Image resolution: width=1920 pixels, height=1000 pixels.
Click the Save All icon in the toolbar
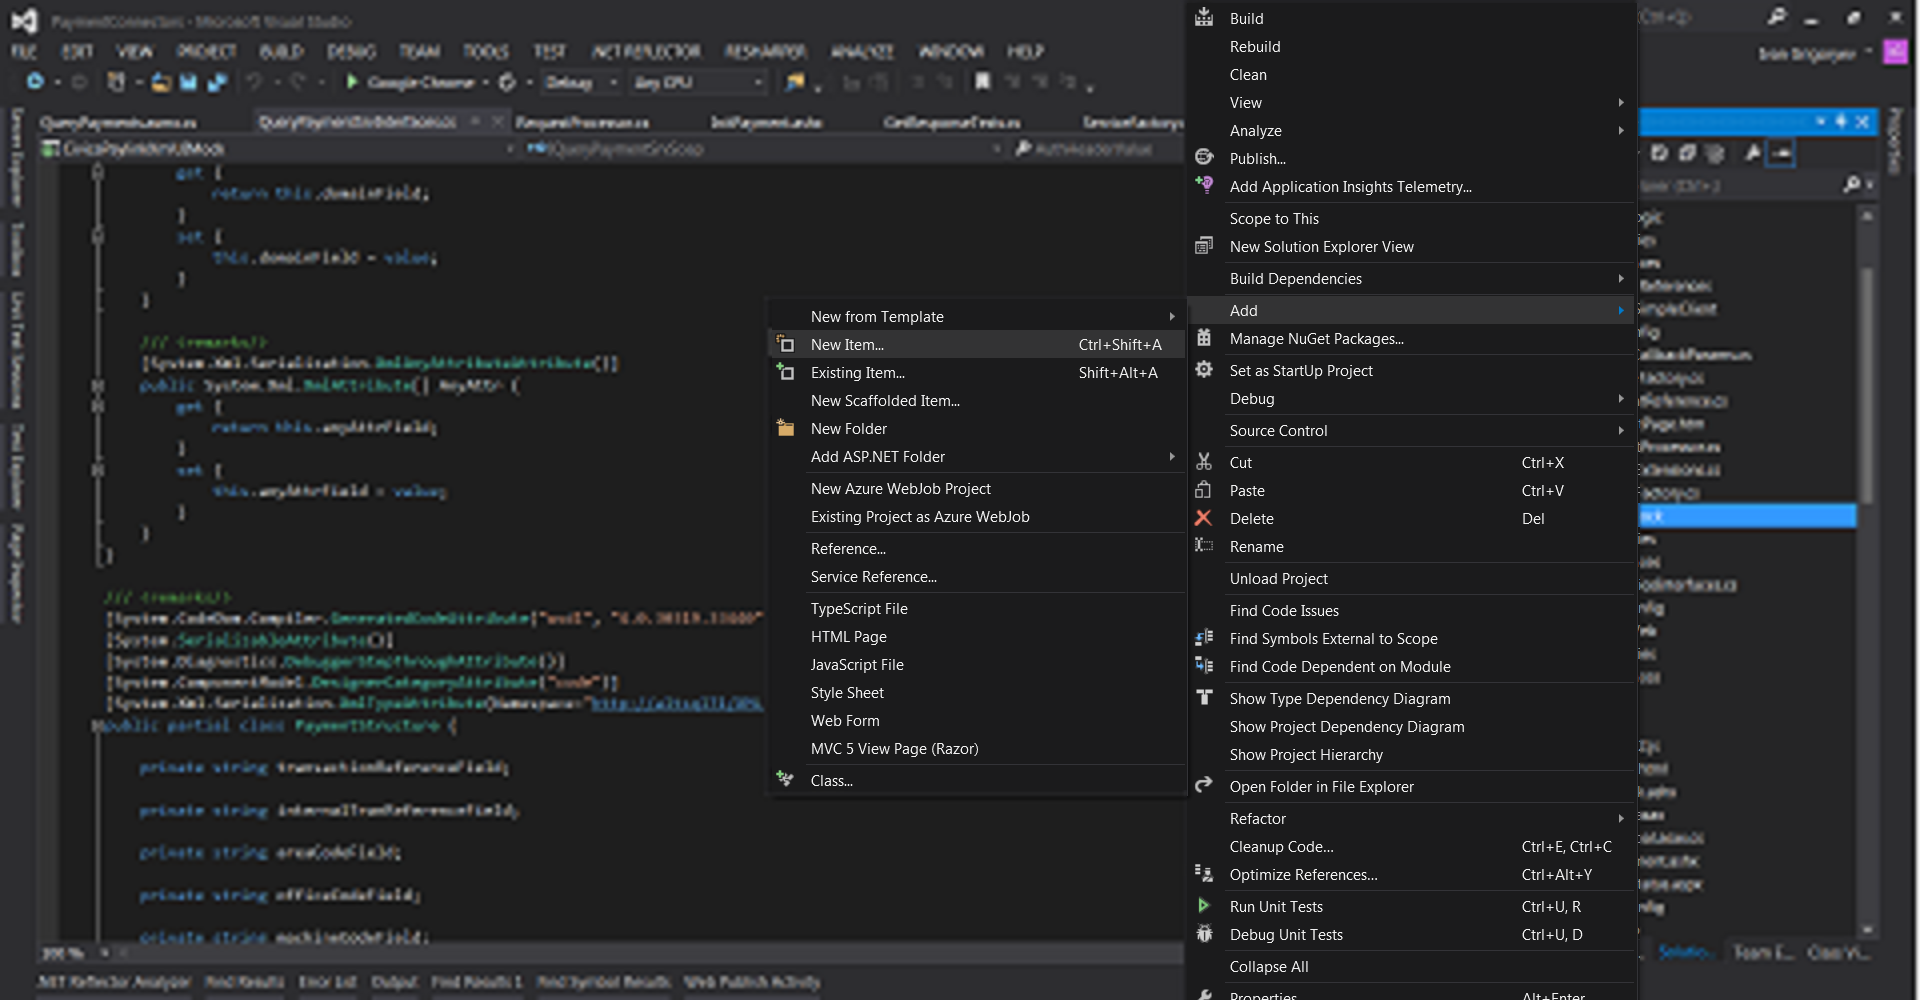(218, 82)
